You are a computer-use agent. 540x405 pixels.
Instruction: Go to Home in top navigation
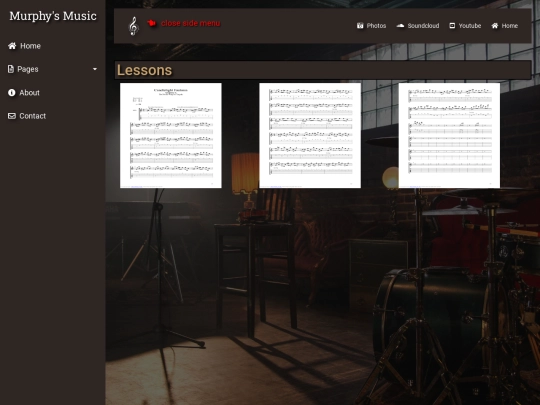(x=505, y=25)
